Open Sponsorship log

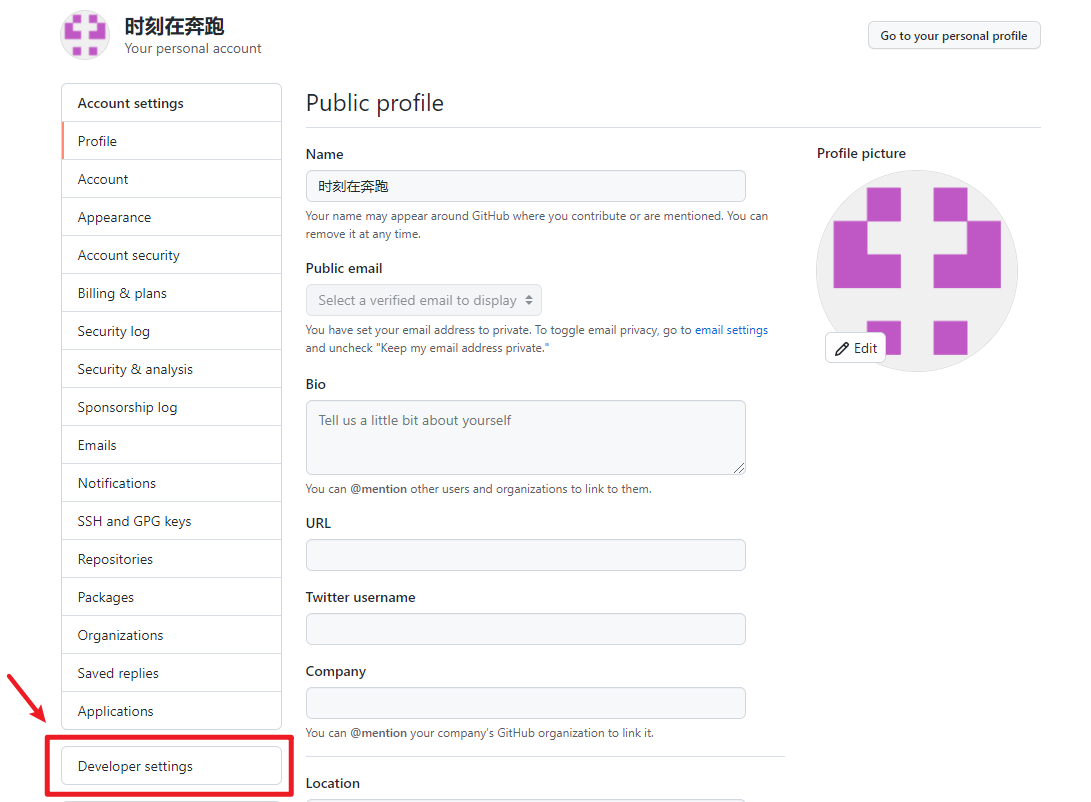(x=171, y=407)
